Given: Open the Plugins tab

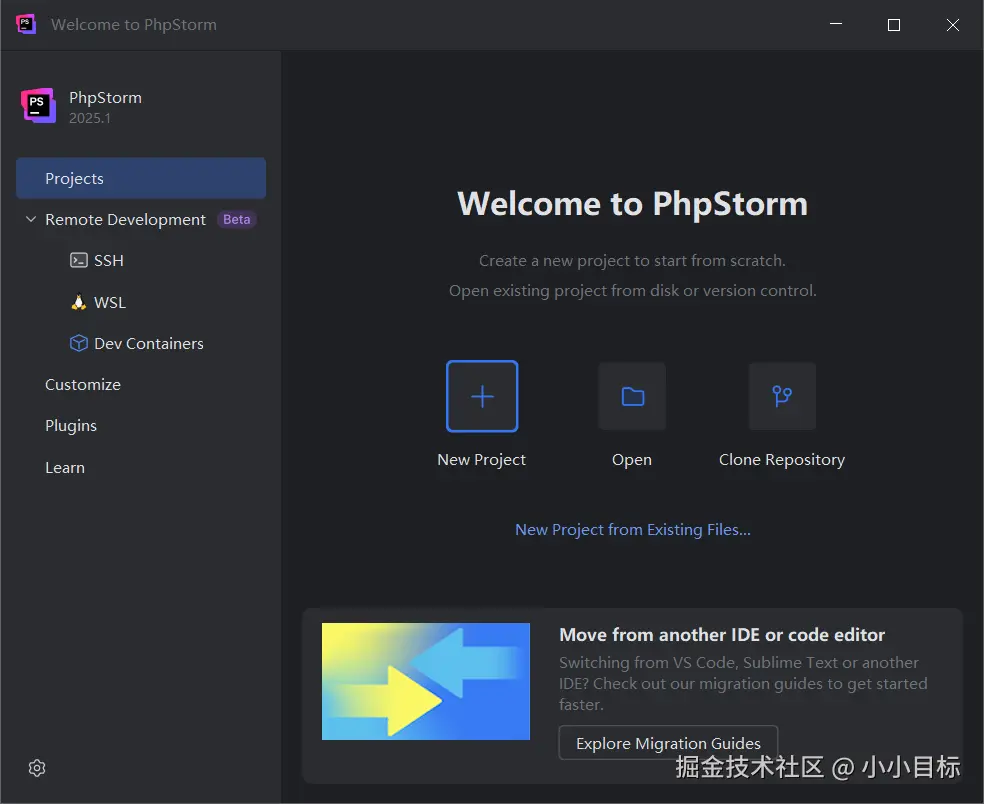Looking at the screenshot, I should [71, 426].
